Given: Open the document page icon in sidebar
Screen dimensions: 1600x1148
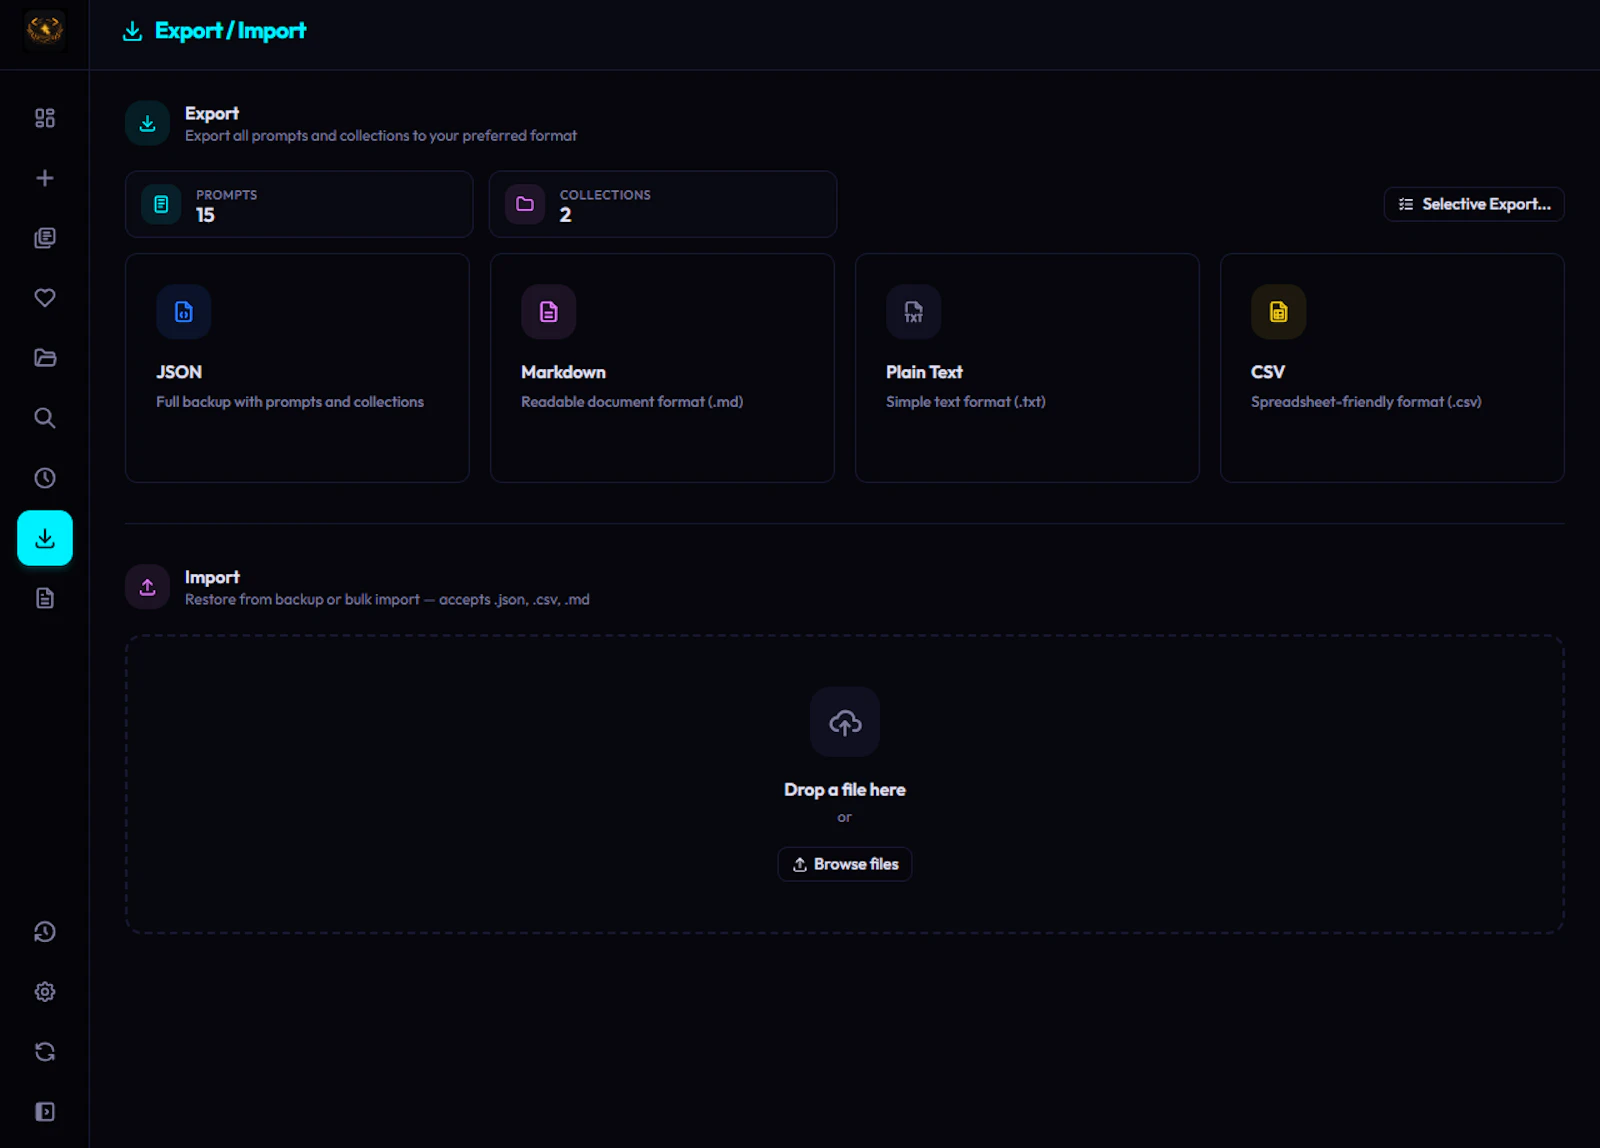Looking at the screenshot, I should tap(44, 598).
